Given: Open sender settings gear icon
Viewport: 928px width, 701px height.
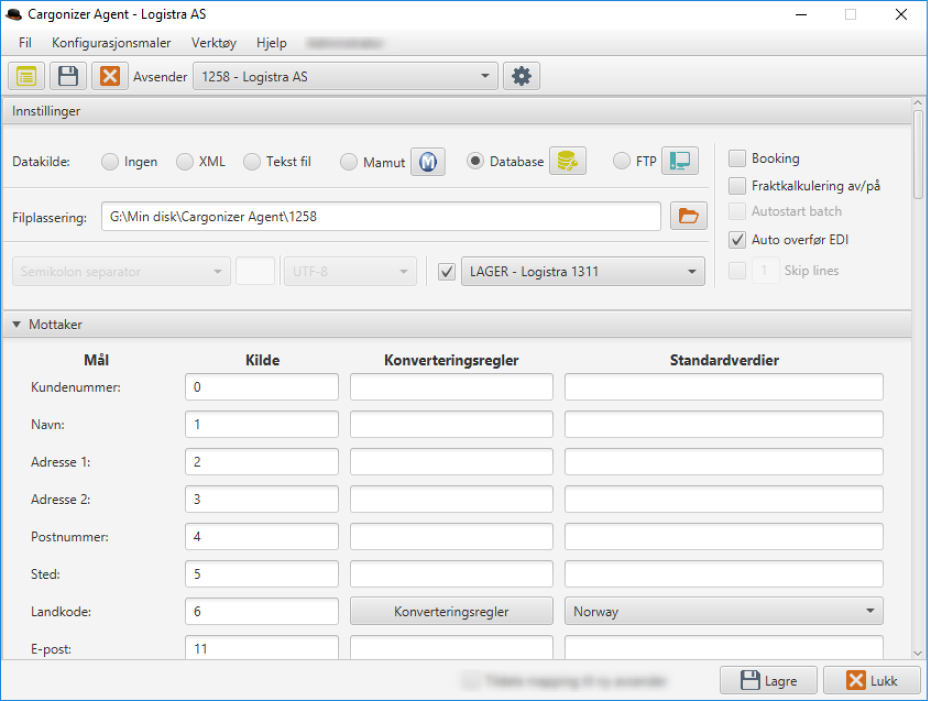Looking at the screenshot, I should [x=521, y=76].
